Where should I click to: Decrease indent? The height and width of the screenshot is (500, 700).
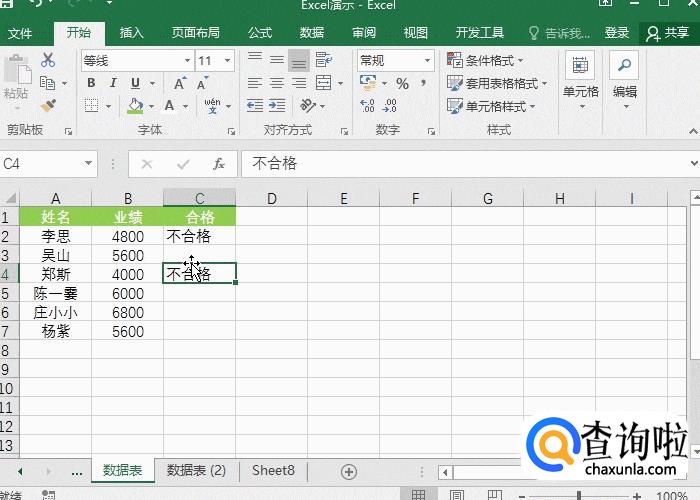255,106
